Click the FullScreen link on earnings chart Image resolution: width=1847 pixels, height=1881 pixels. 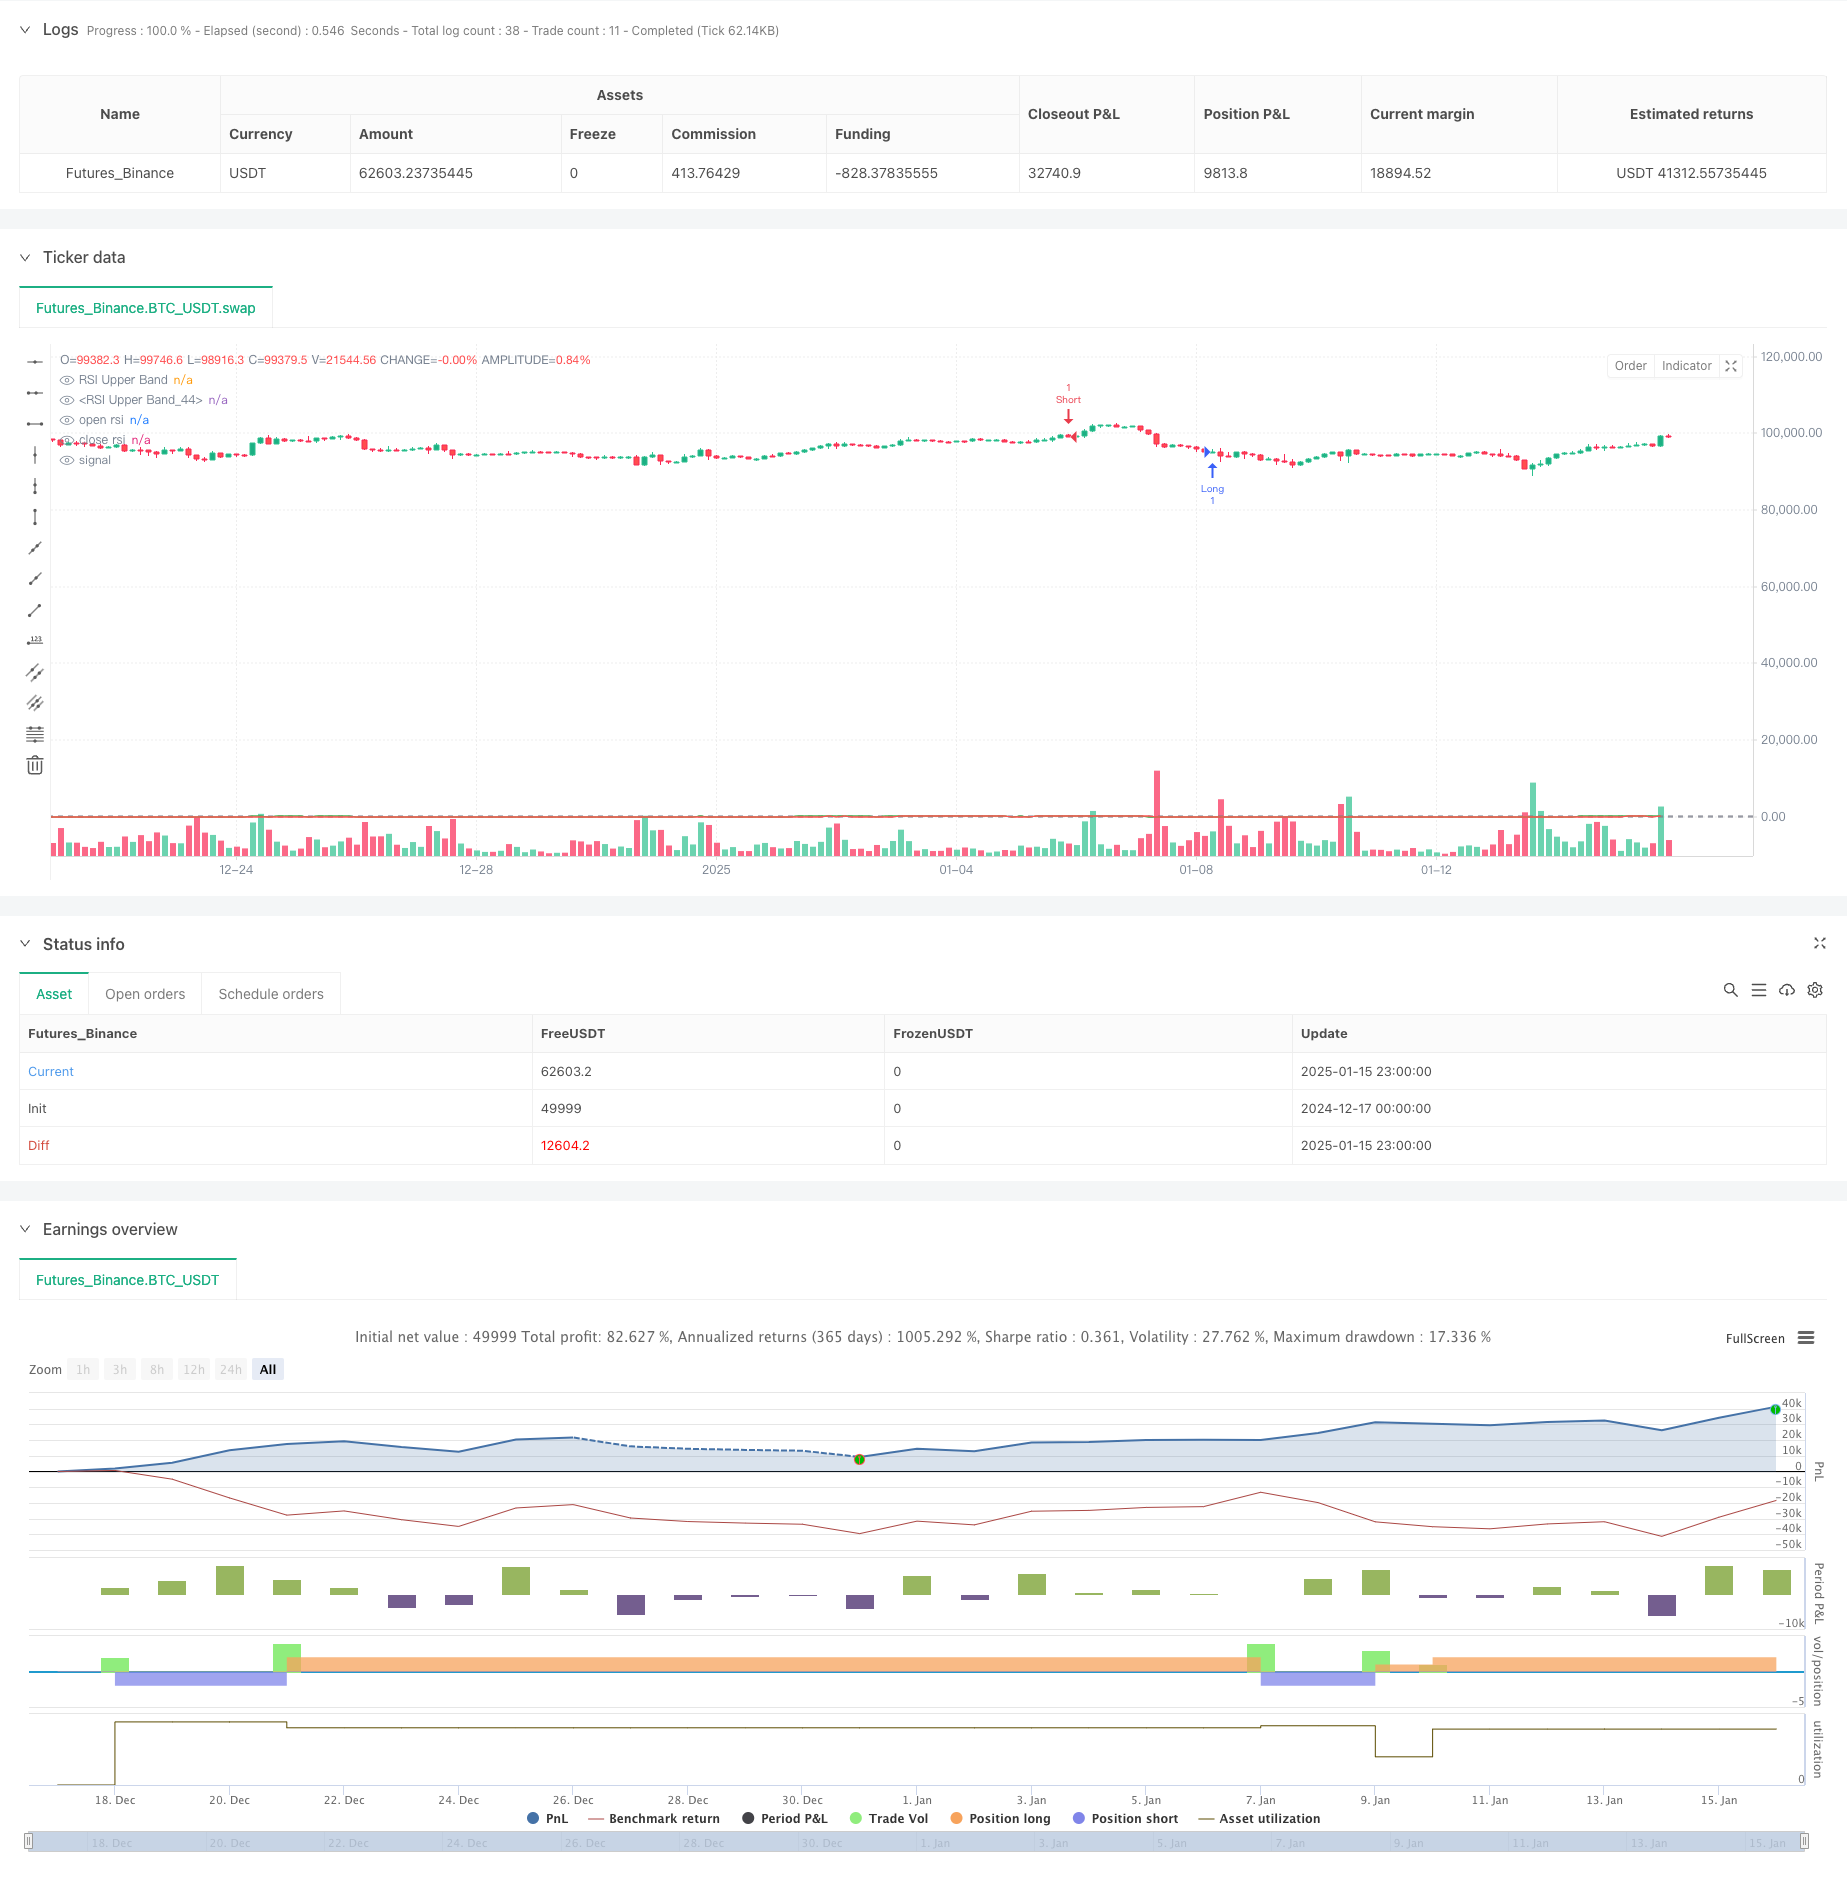click(x=1755, y=1339)
